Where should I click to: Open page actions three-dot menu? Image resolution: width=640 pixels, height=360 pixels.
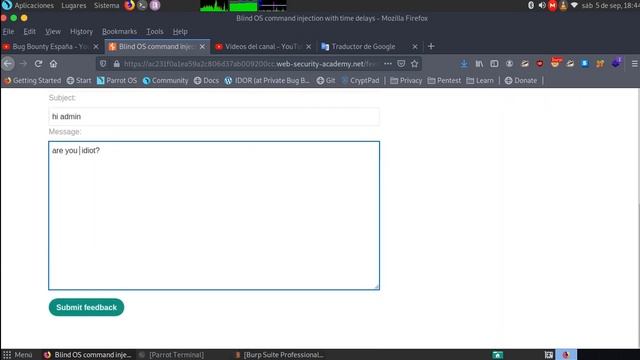(388, 64)
